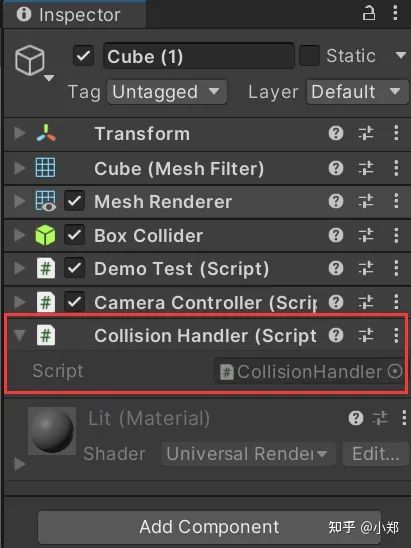This screenshot has width=411, height=548.
Task: Open the Inspector panel three-dot menu
Action: click(395, 13)
